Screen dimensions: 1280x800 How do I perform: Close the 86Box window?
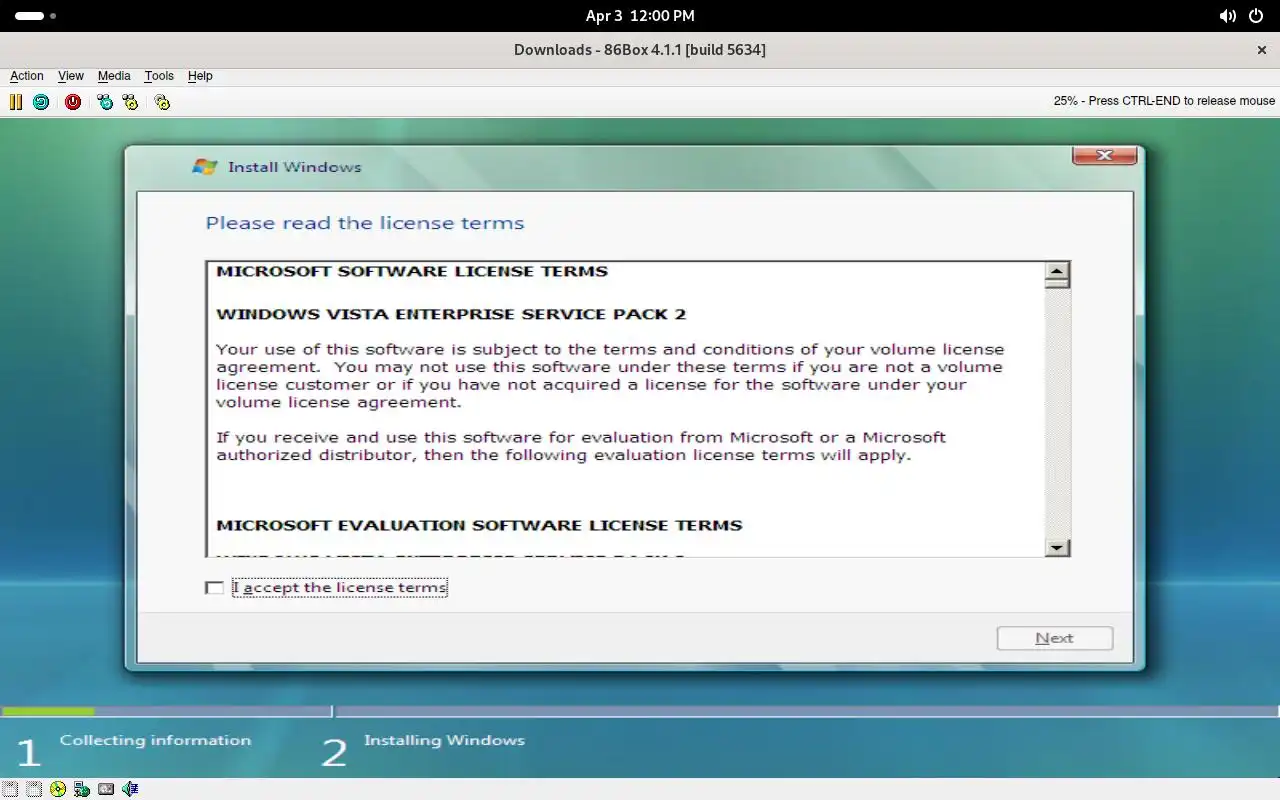1261,49
